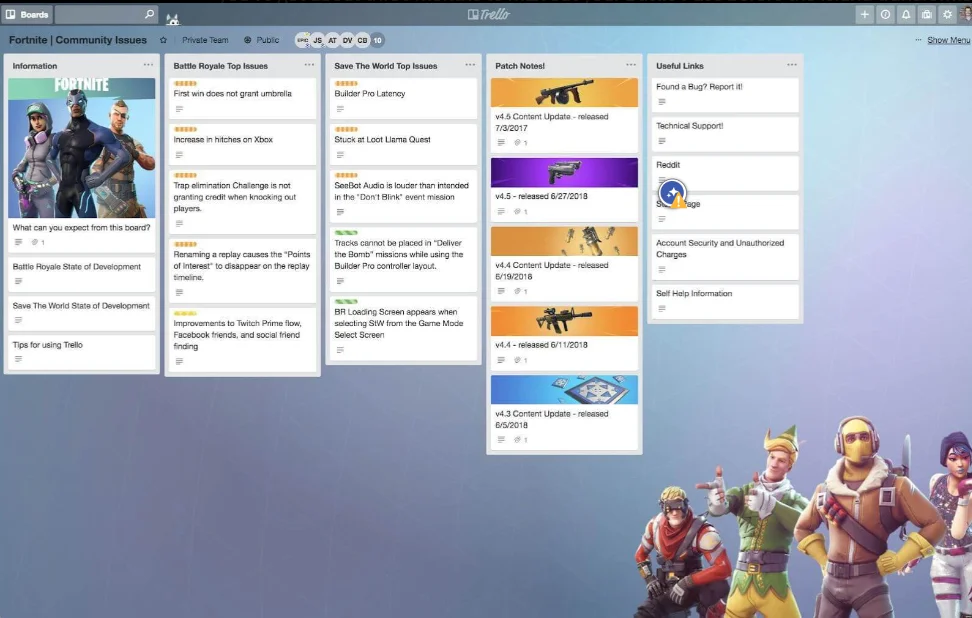Open the Trello notifications bell
This screenshot has width=972, height=618.
pyautogui.click(x=906, y=14)
